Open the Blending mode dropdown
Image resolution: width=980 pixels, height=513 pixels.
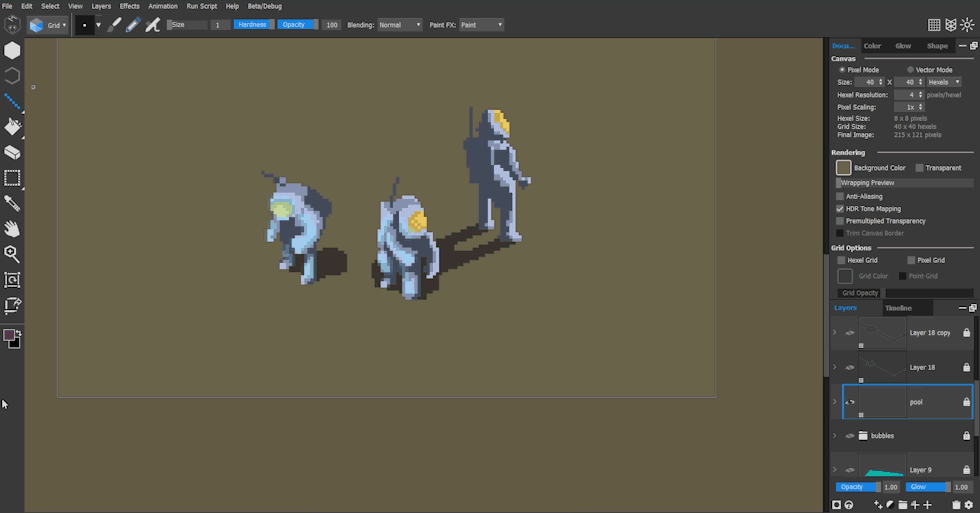pos(399,25)
